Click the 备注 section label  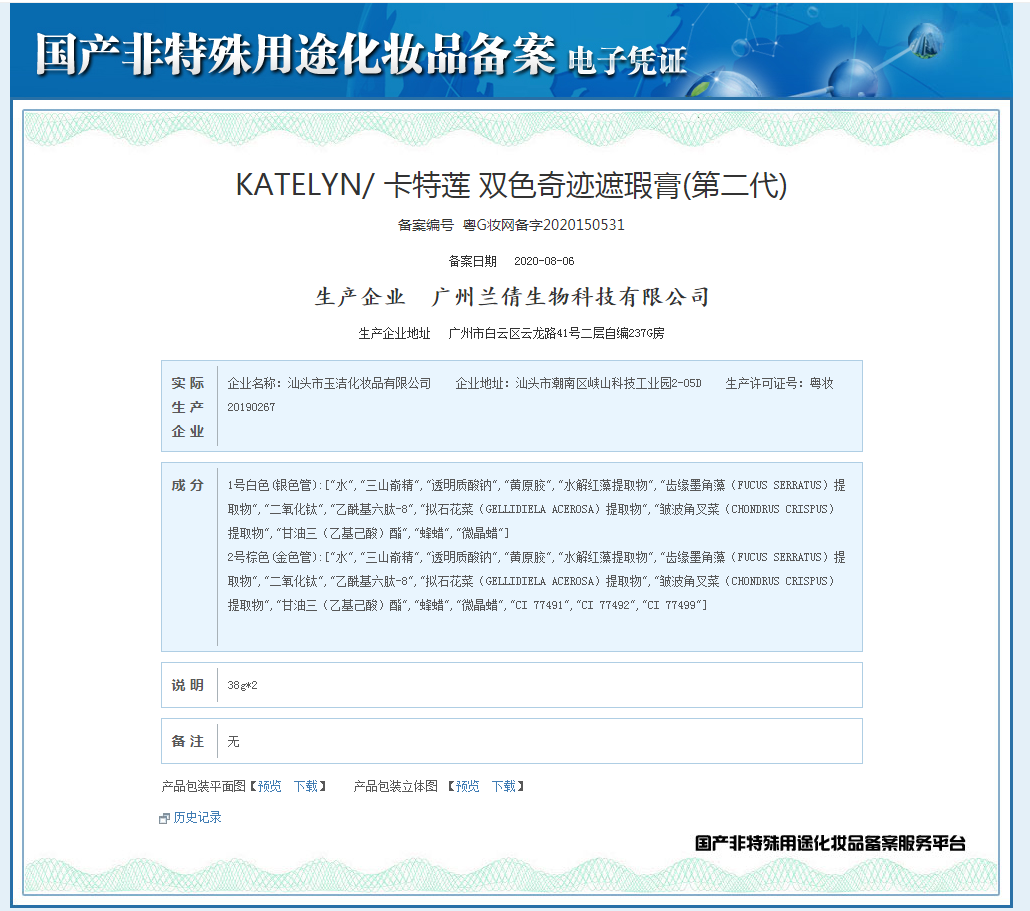188,742
